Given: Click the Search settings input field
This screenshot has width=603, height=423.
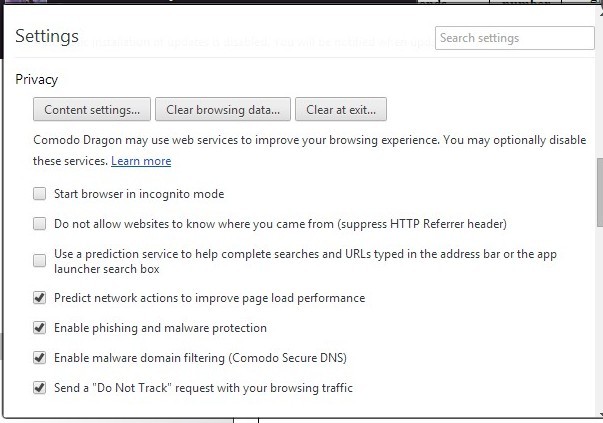Looking at the screenshot, I should (500, 38).
